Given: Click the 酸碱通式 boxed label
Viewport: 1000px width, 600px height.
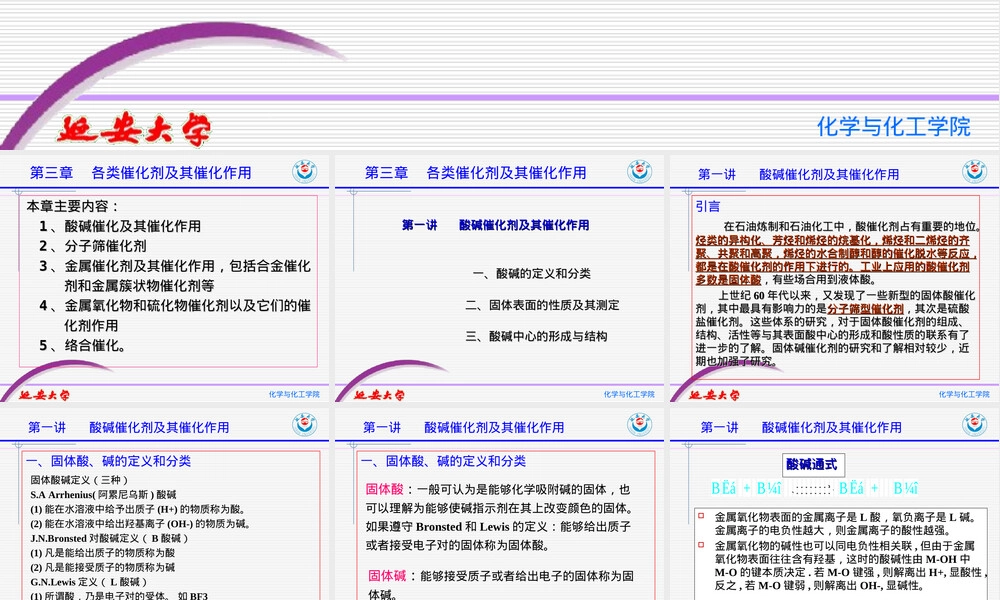Looking at the screenshot, I should coord(813,465).
